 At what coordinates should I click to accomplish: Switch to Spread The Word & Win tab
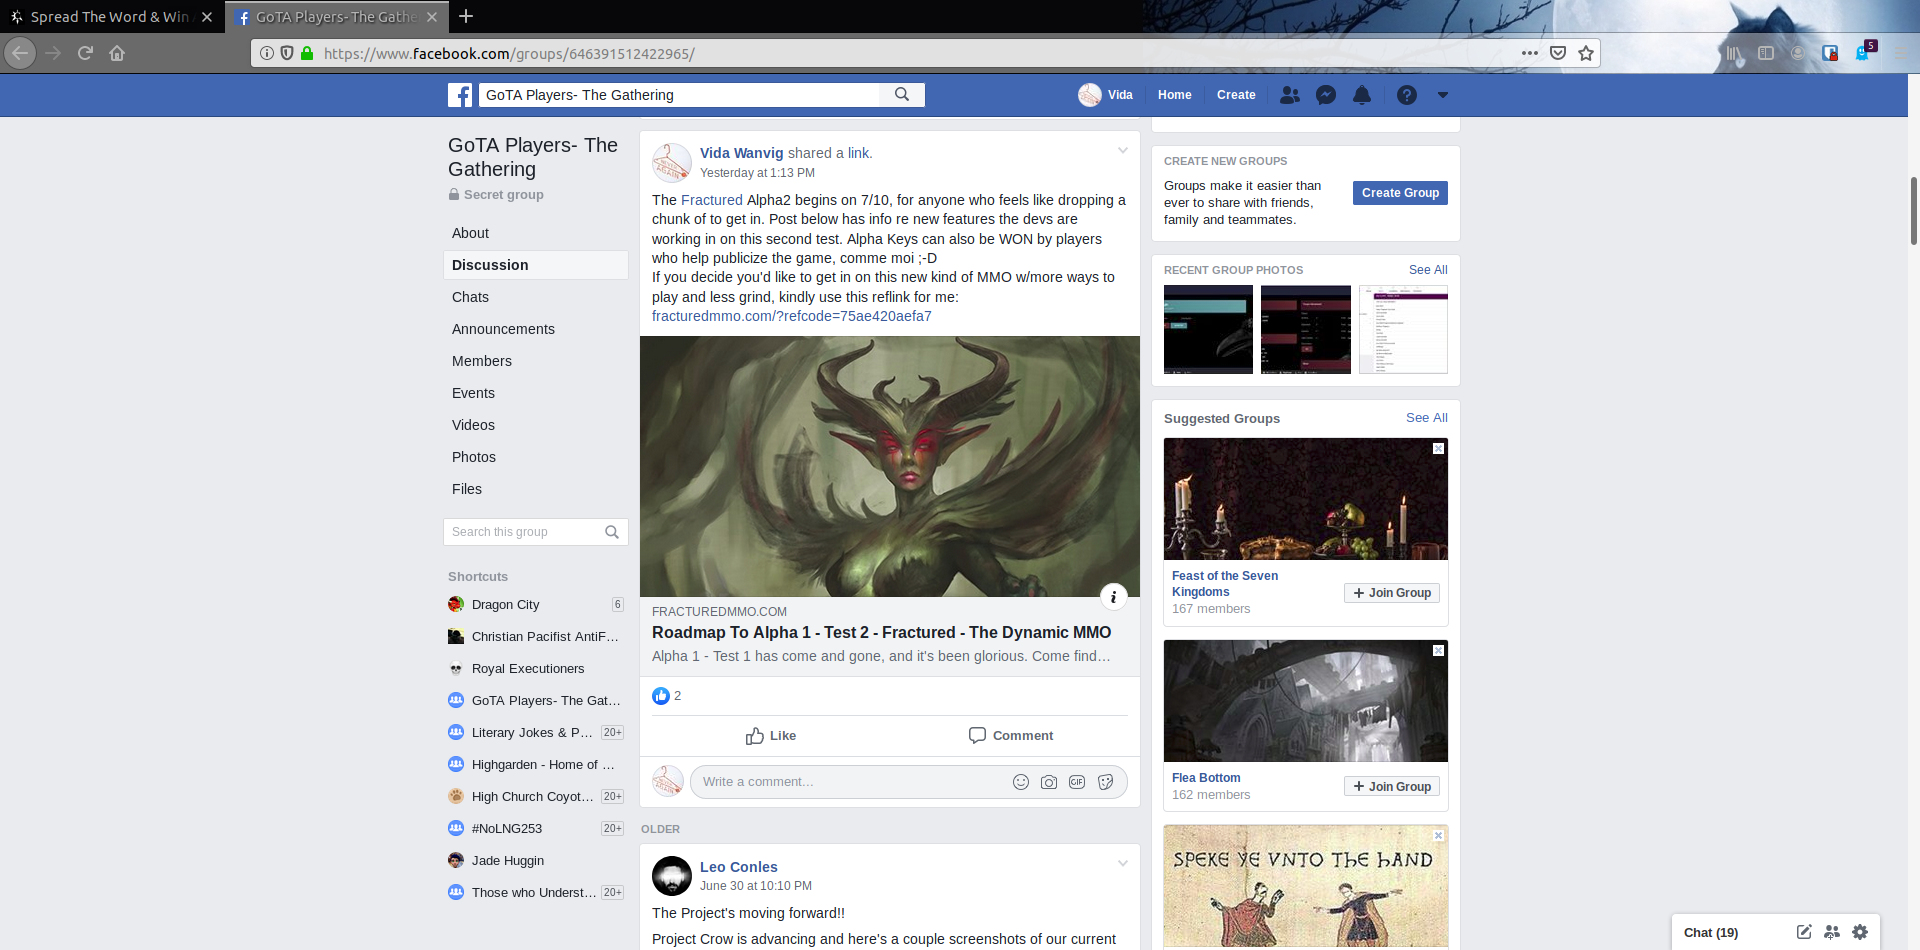coord(110,17)
